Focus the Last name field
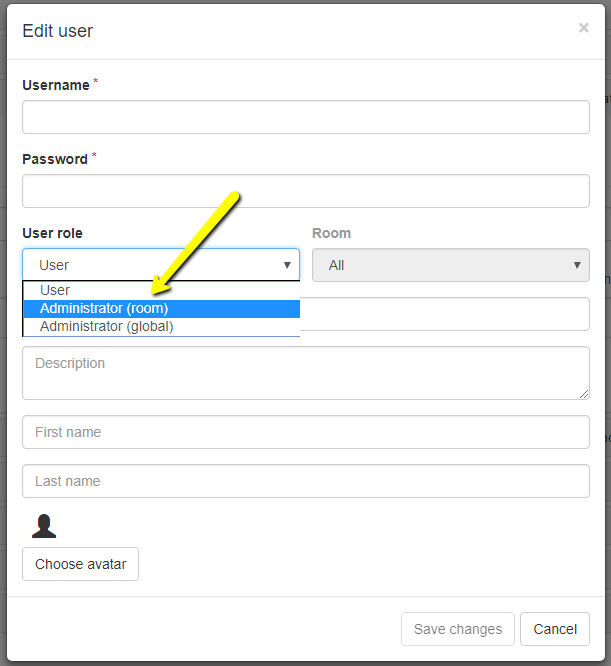 pos(305,481)
